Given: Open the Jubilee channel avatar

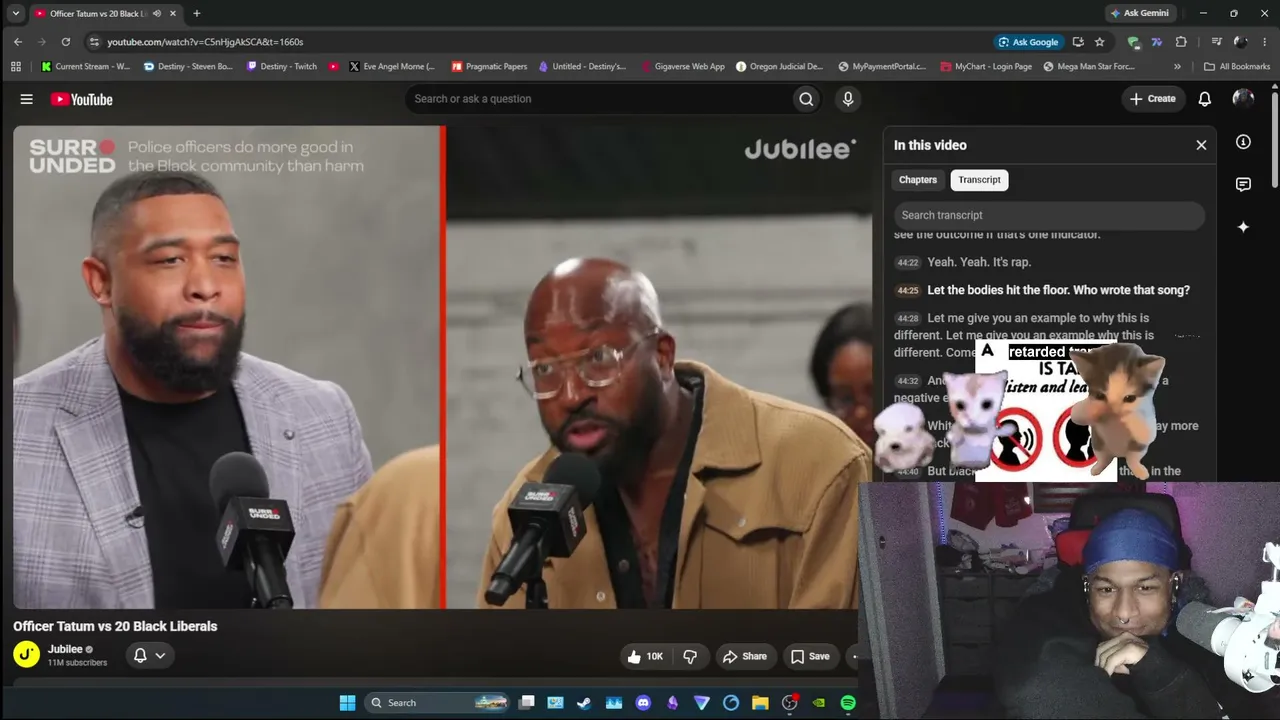Looking at the screenshot, I should [x=27, y=655].
